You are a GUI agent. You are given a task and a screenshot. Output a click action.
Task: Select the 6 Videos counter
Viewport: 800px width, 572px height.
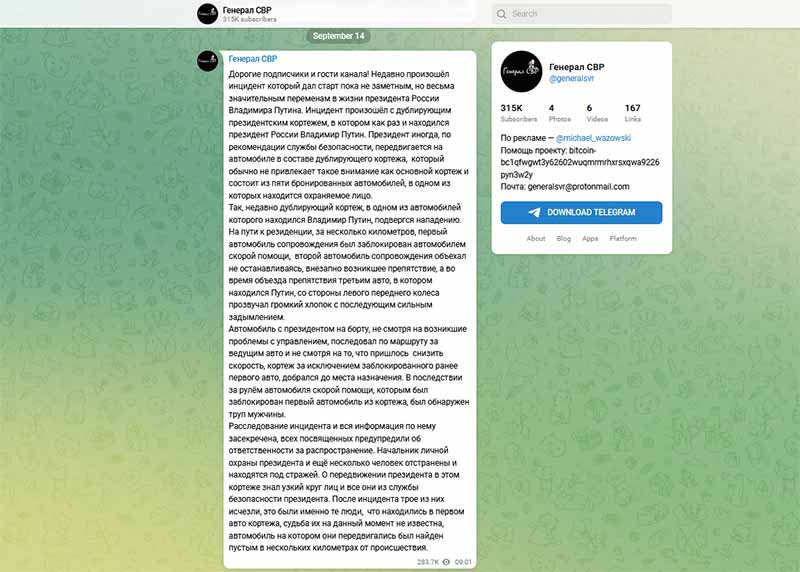[597, 113]
